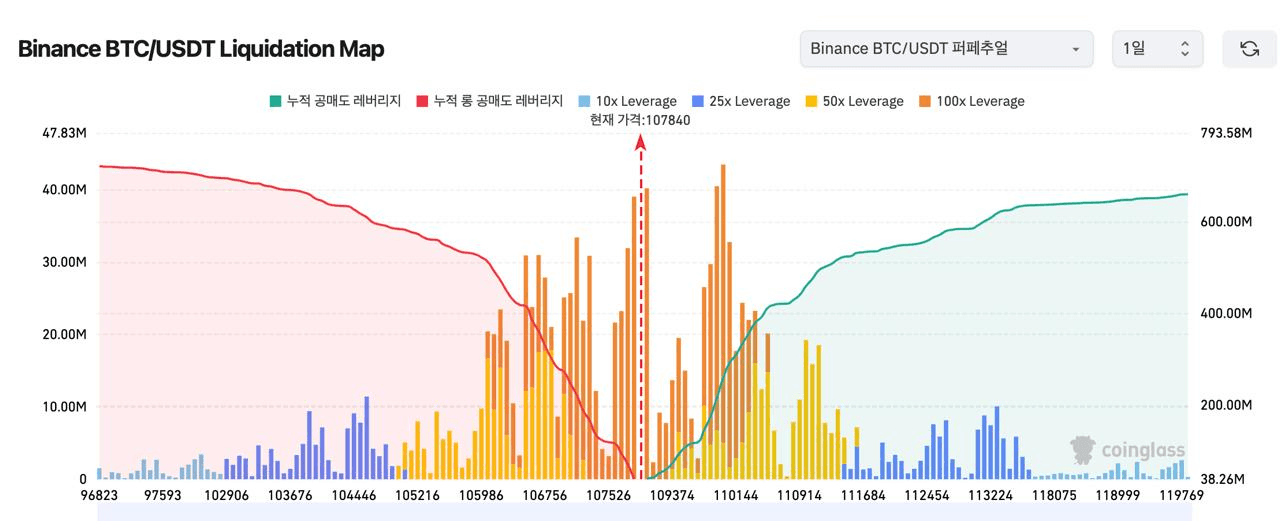The width and height of the screenshot is (1280, 521).
Task: Click the 400.00M right axis label
Action: coord(1226,313)
